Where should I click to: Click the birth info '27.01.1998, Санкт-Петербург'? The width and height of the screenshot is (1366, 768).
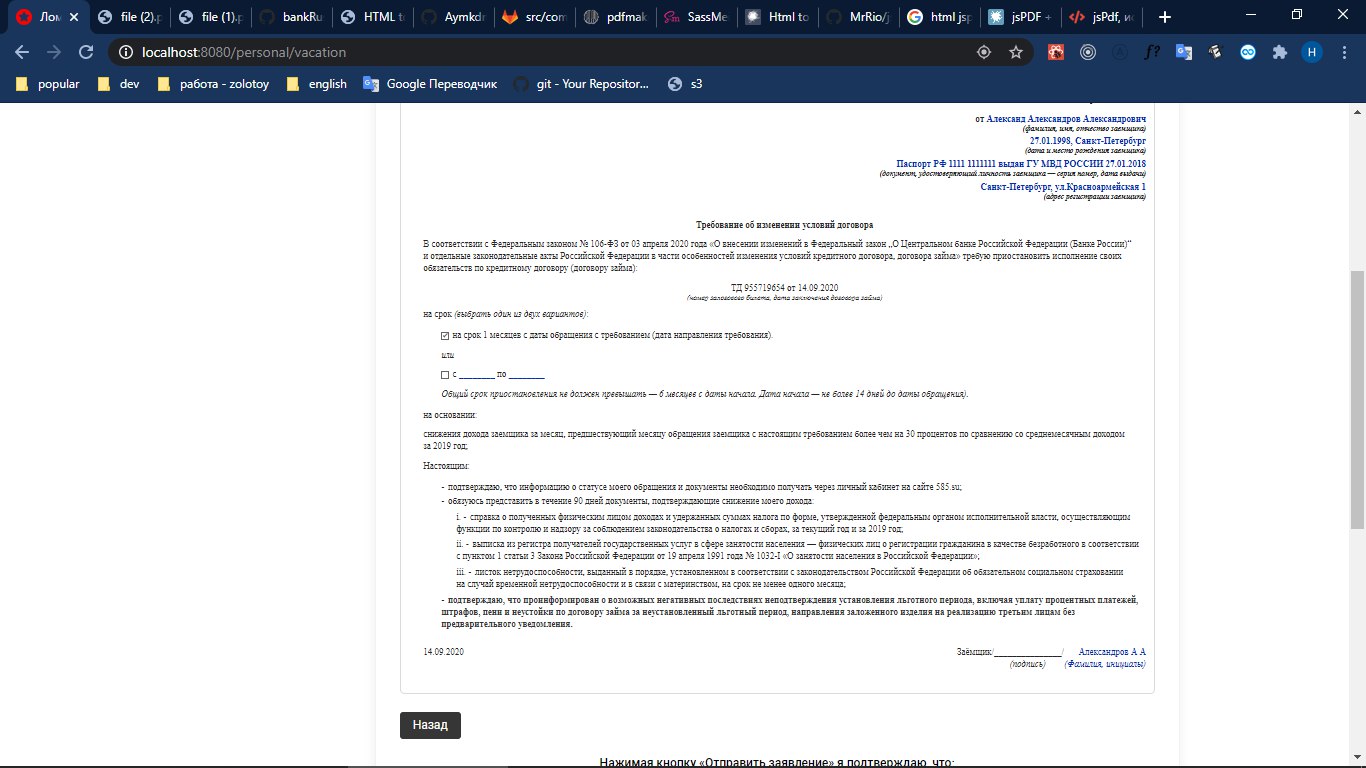(x=1088, y=141)
